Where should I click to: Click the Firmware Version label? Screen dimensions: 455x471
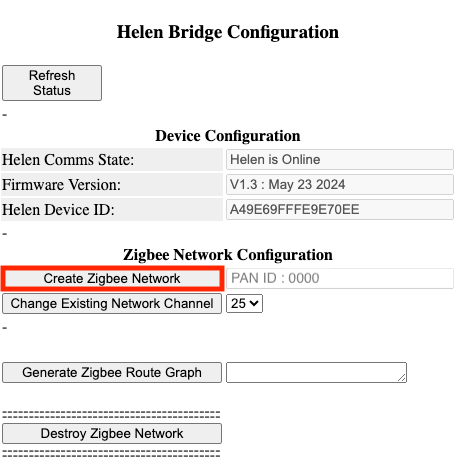(x=61, y=185)
